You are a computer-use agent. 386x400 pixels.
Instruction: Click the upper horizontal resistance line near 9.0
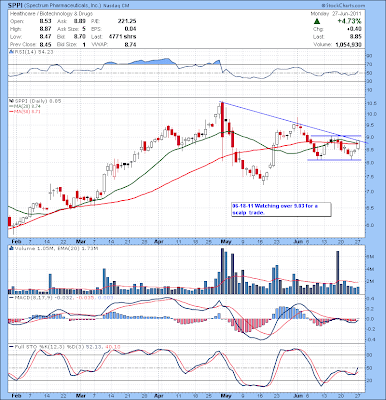click(x=336, y=136)
